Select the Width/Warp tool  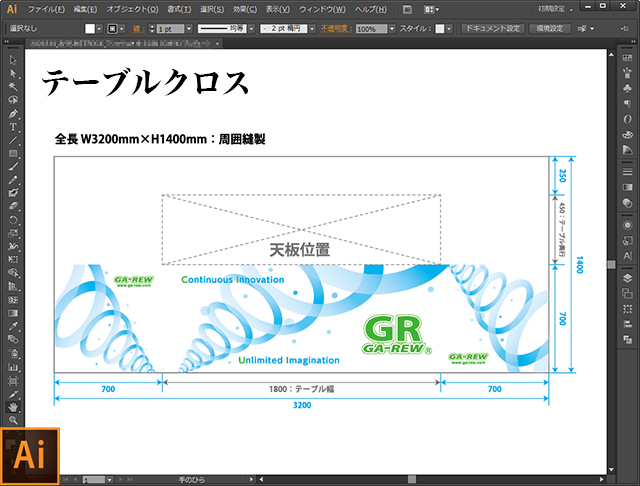(13, 246)
